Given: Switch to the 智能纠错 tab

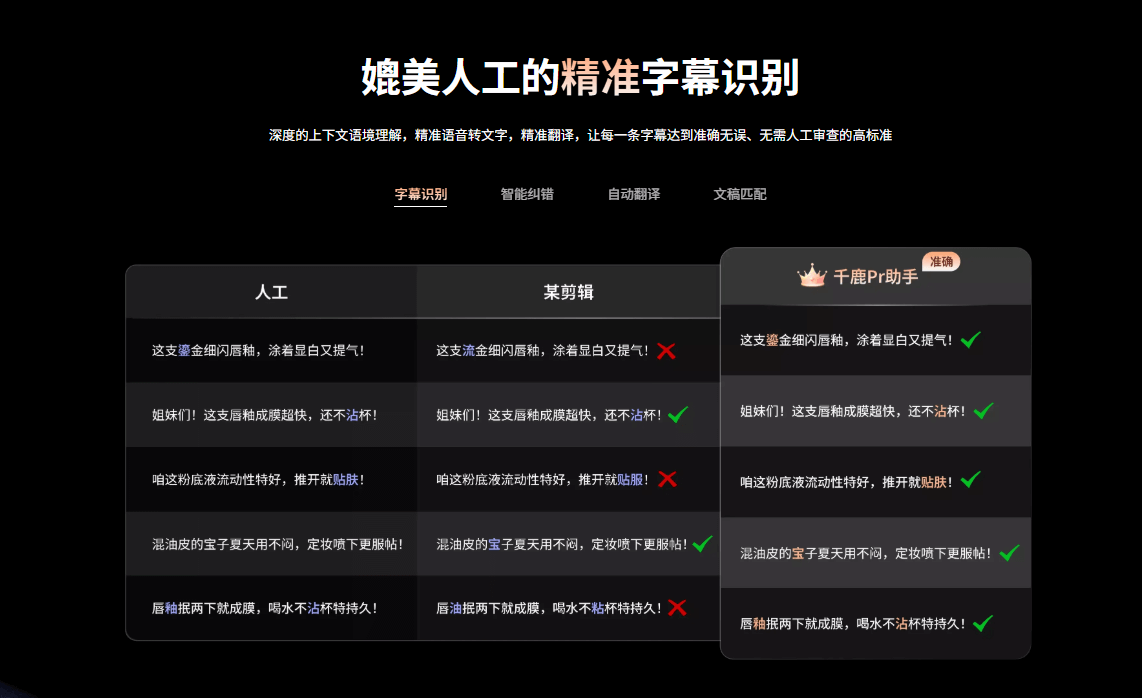Looking at the screenshot, I should (526, 194).
